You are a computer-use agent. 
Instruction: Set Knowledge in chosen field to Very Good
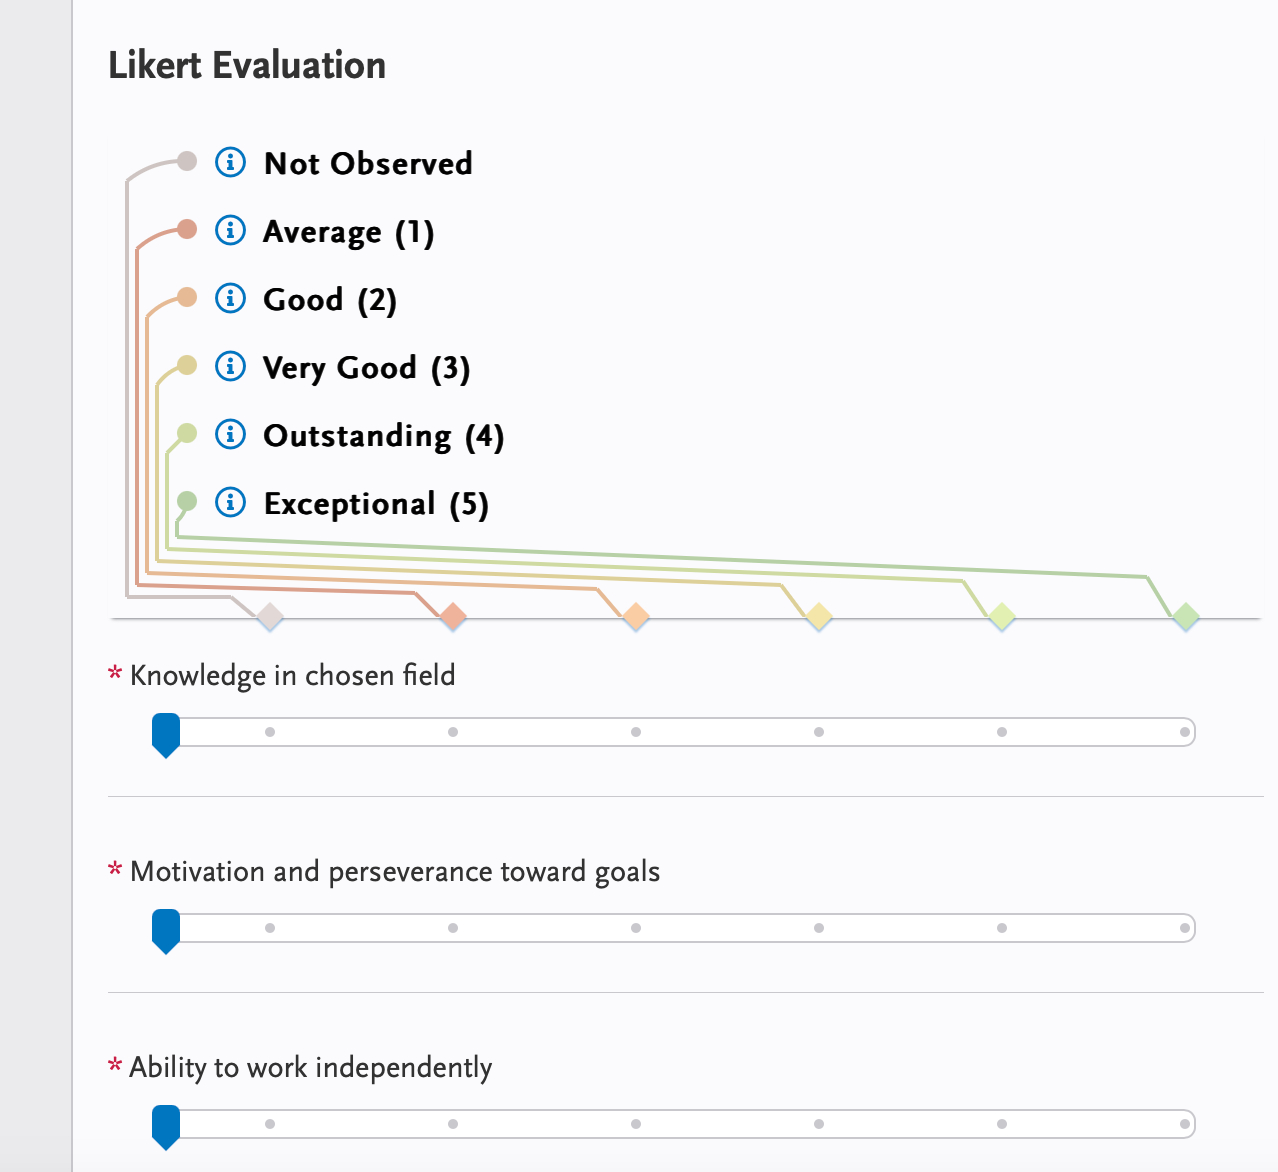819,732
